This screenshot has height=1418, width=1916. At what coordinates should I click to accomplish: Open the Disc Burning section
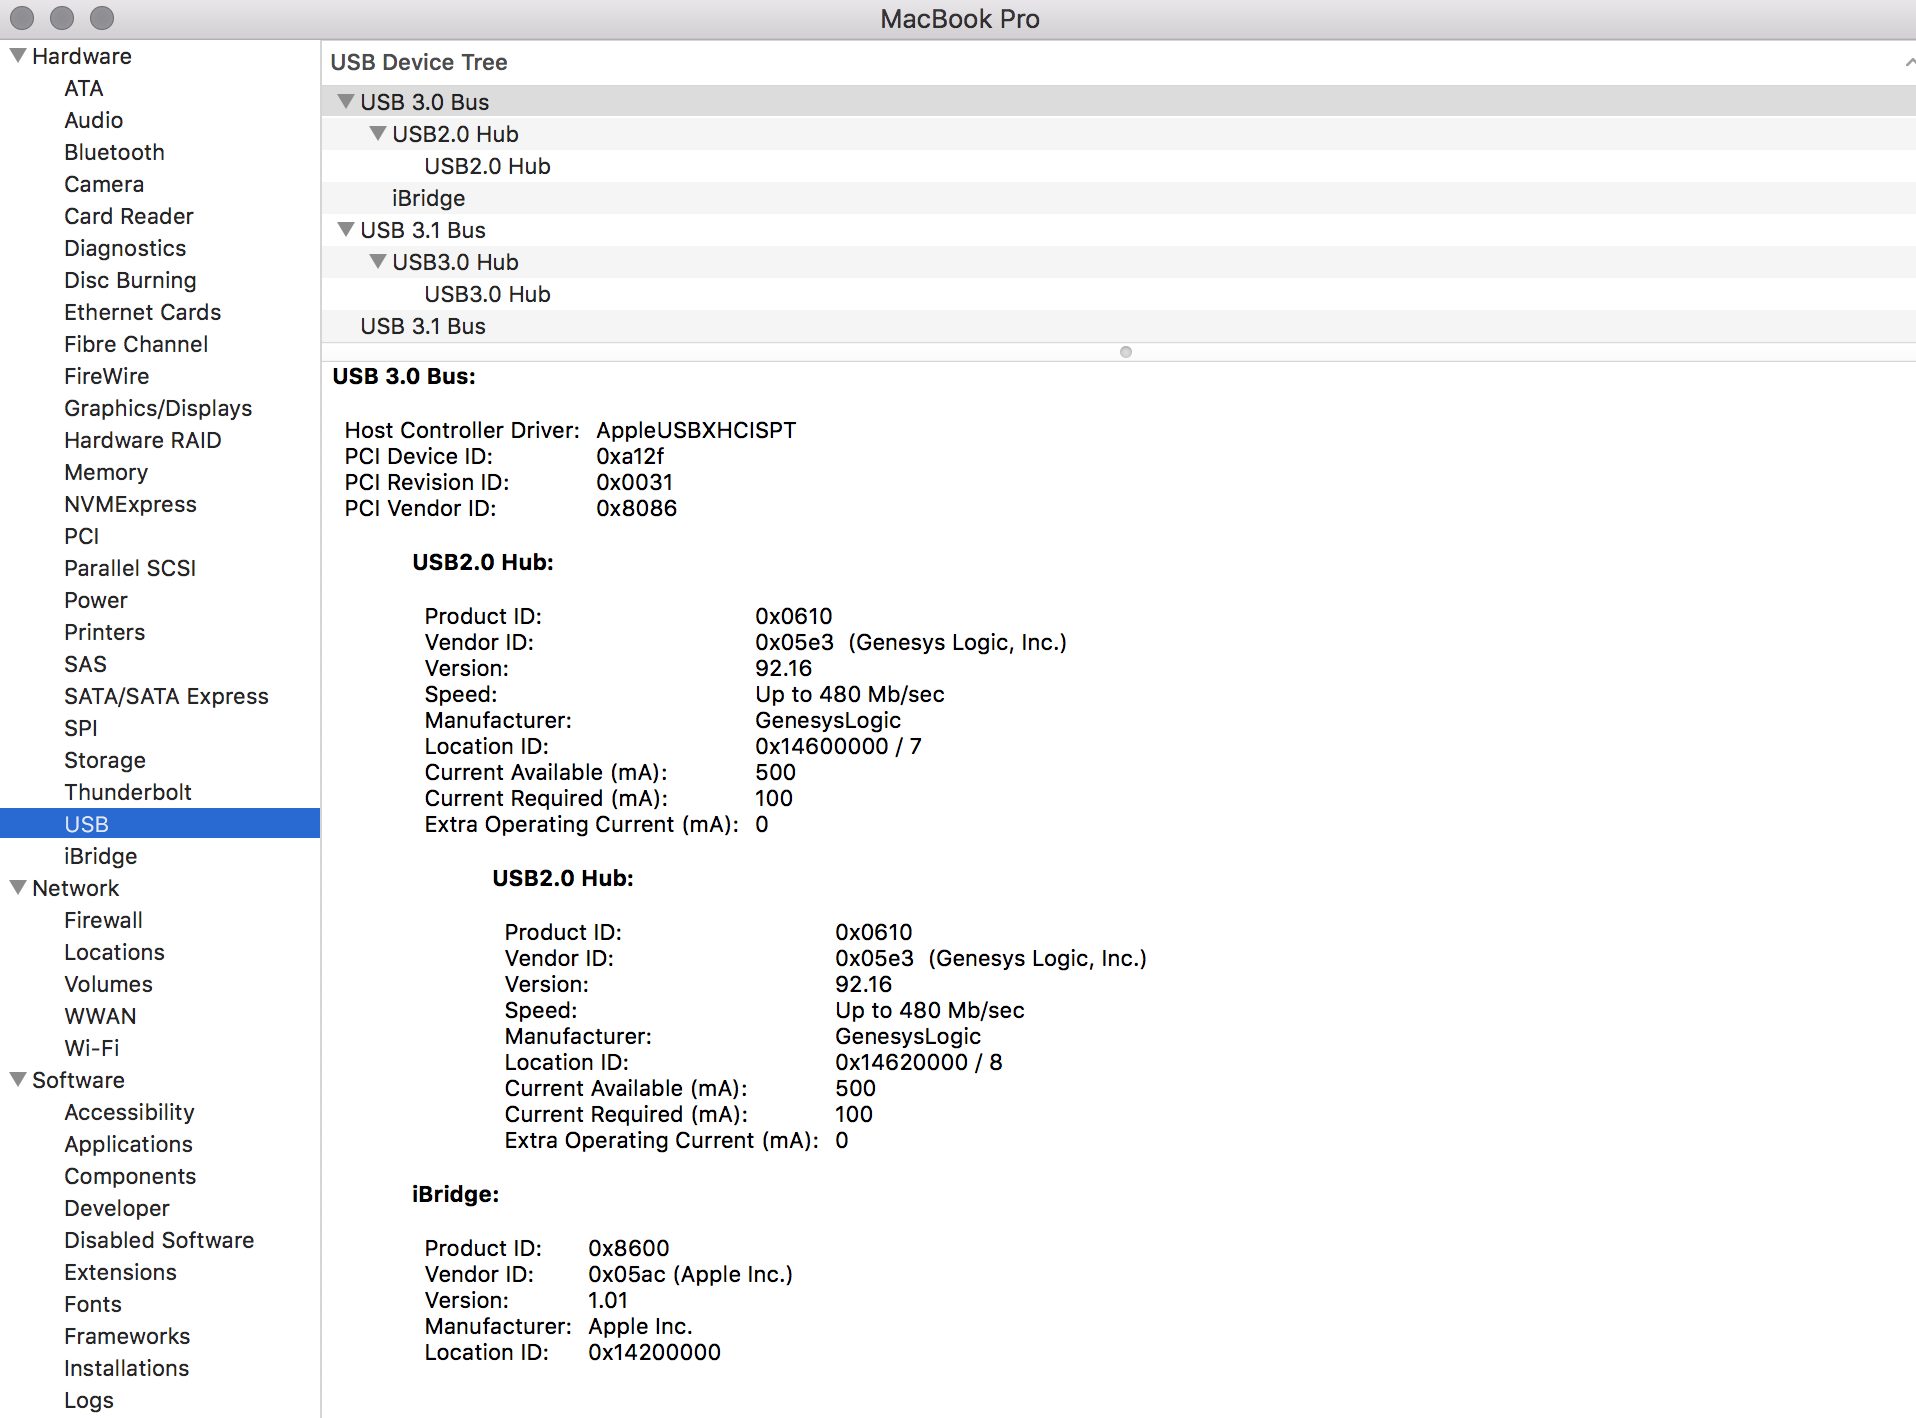[x=130, y=280]
